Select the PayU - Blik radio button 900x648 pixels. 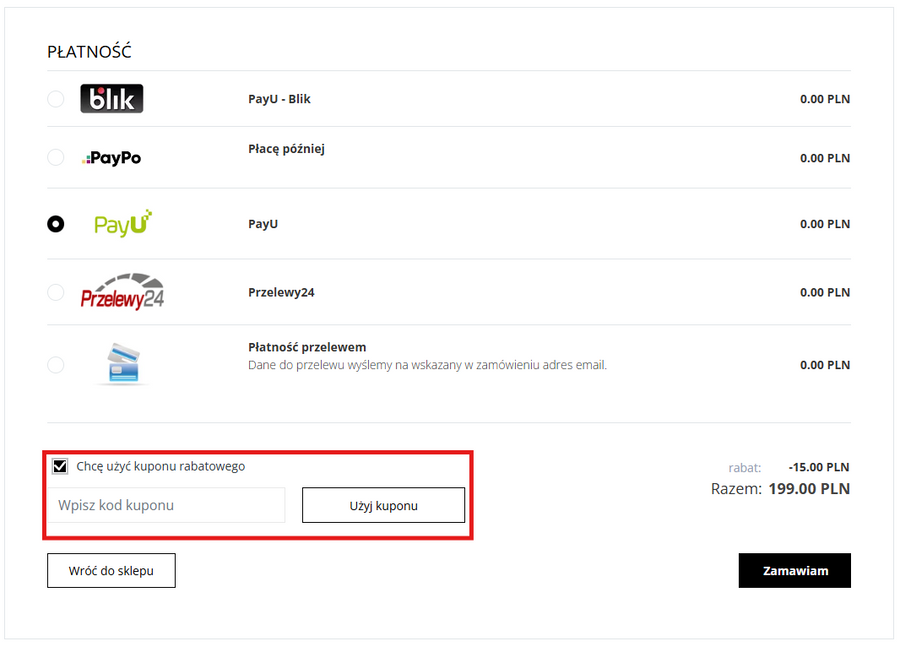point(56,99)
